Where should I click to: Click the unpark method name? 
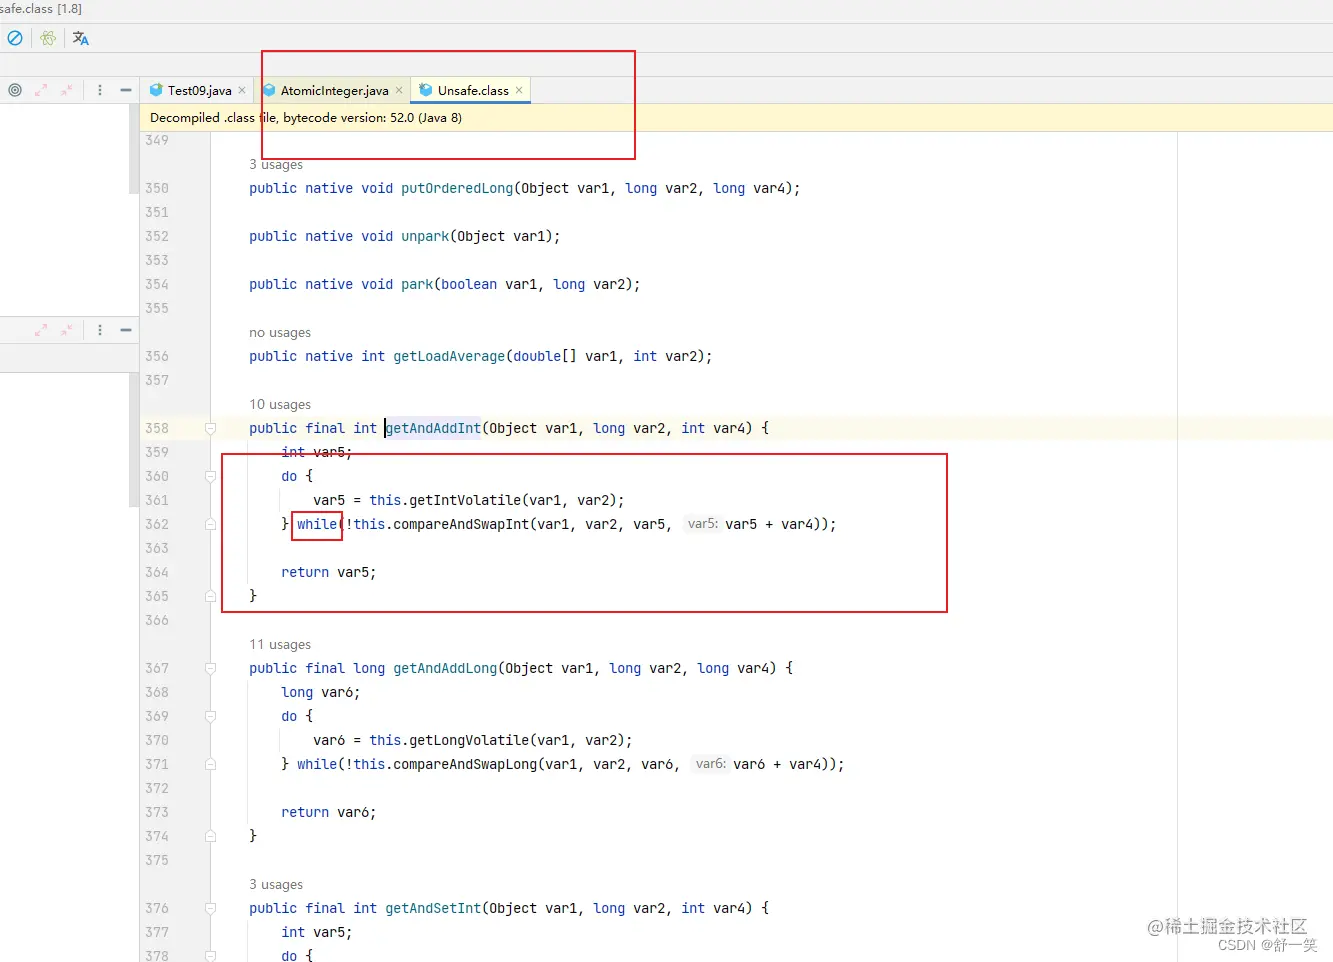(425, 236)
